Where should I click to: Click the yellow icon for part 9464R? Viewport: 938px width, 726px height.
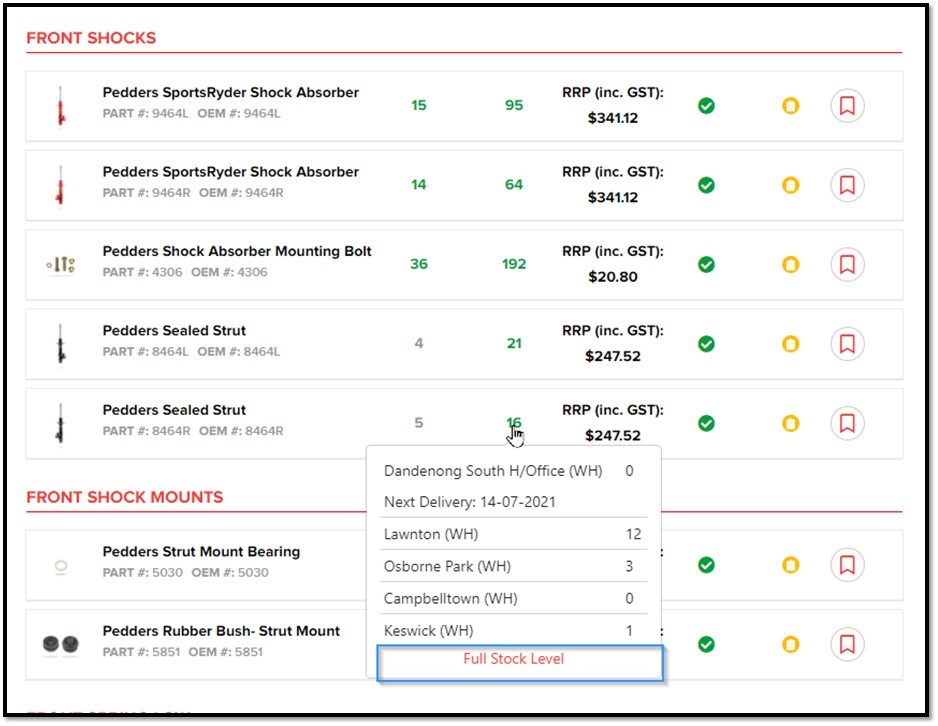(x=790, y=185)
